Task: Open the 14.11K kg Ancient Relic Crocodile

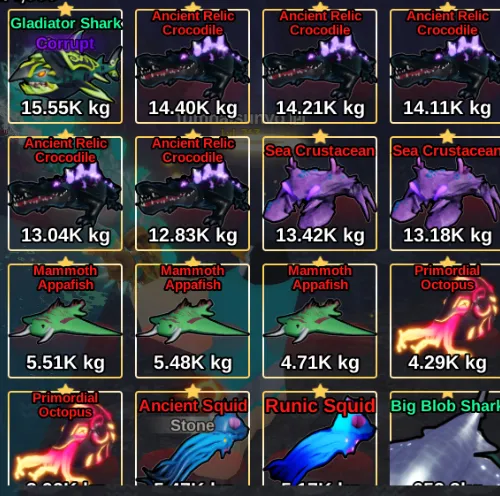Action: 445,67
